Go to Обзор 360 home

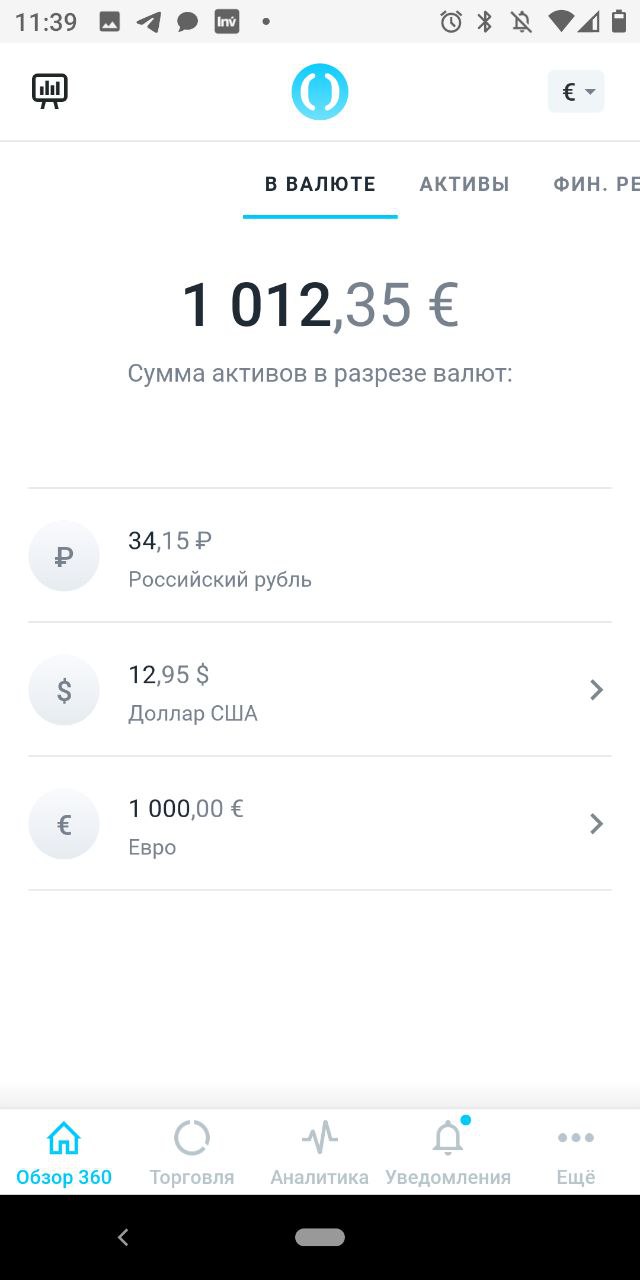coord(64,1152)
